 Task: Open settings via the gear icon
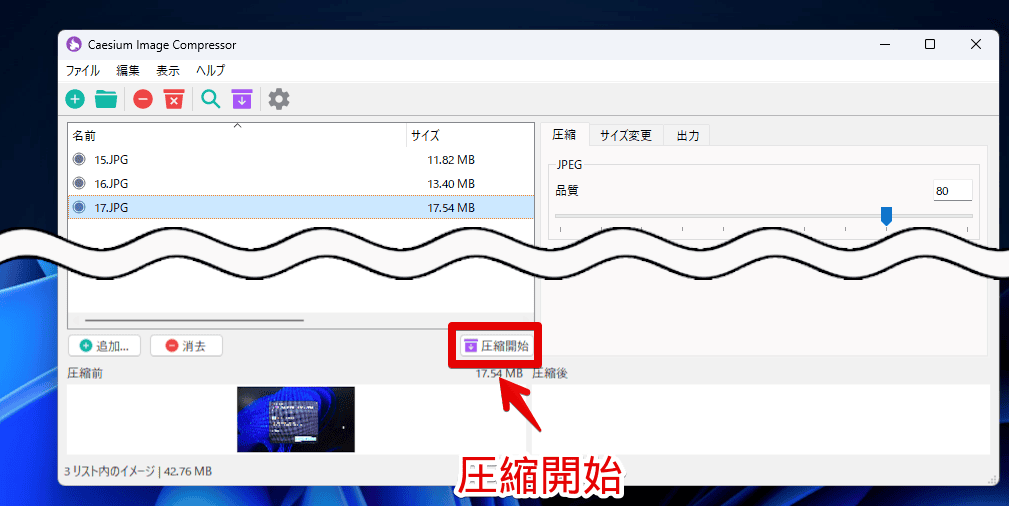point(279,99)
